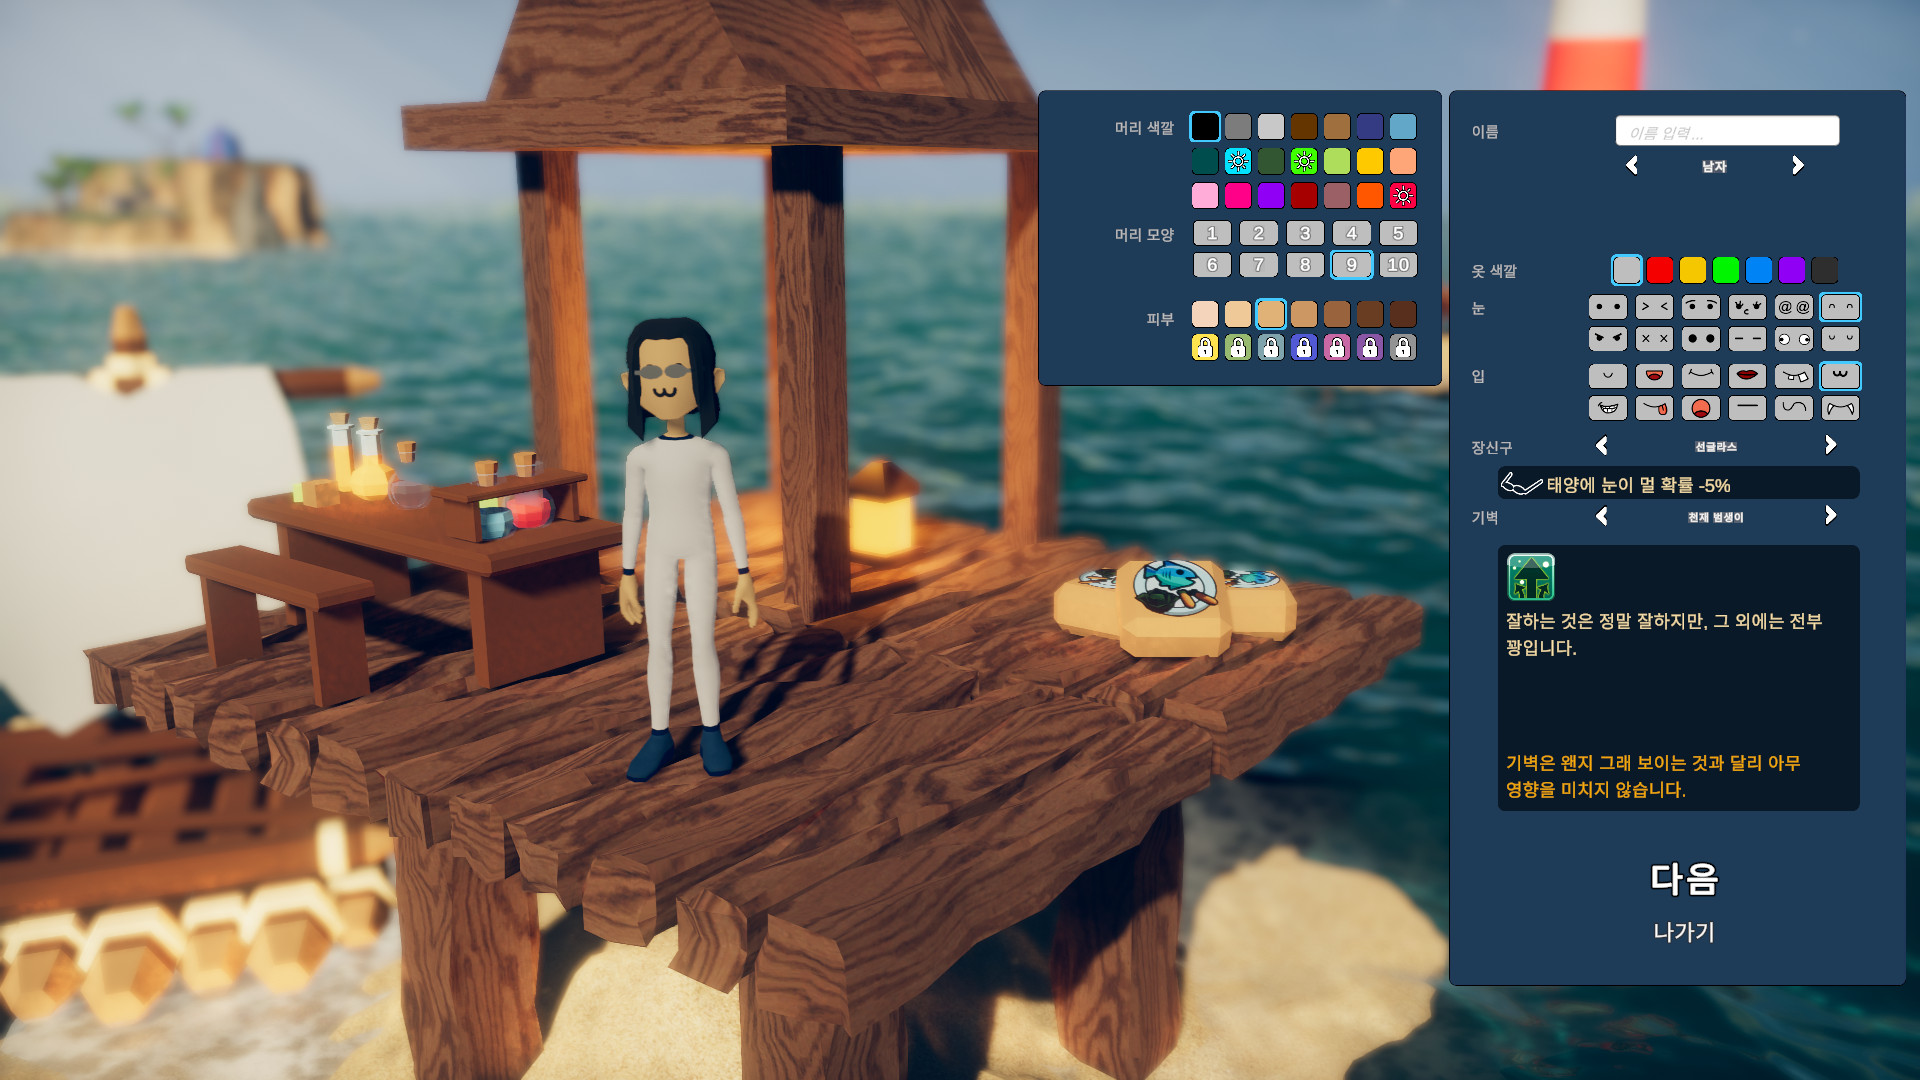The image size is (1920, 1080).
Task: Go to next gender option arrow
Action: pos(1798,166)
